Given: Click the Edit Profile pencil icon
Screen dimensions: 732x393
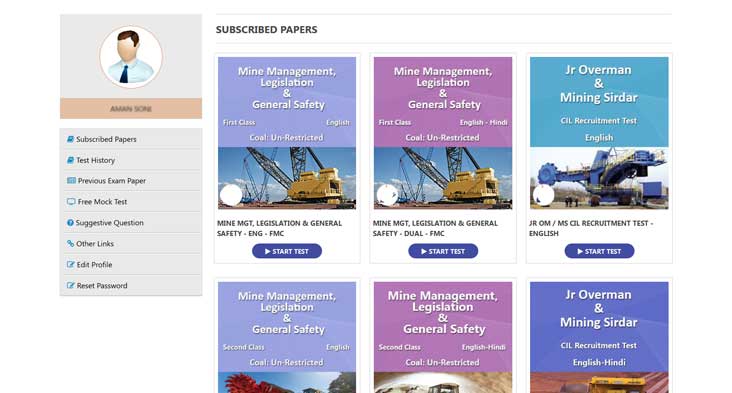Looking at the screenshot, I should (x=70, y=265).
